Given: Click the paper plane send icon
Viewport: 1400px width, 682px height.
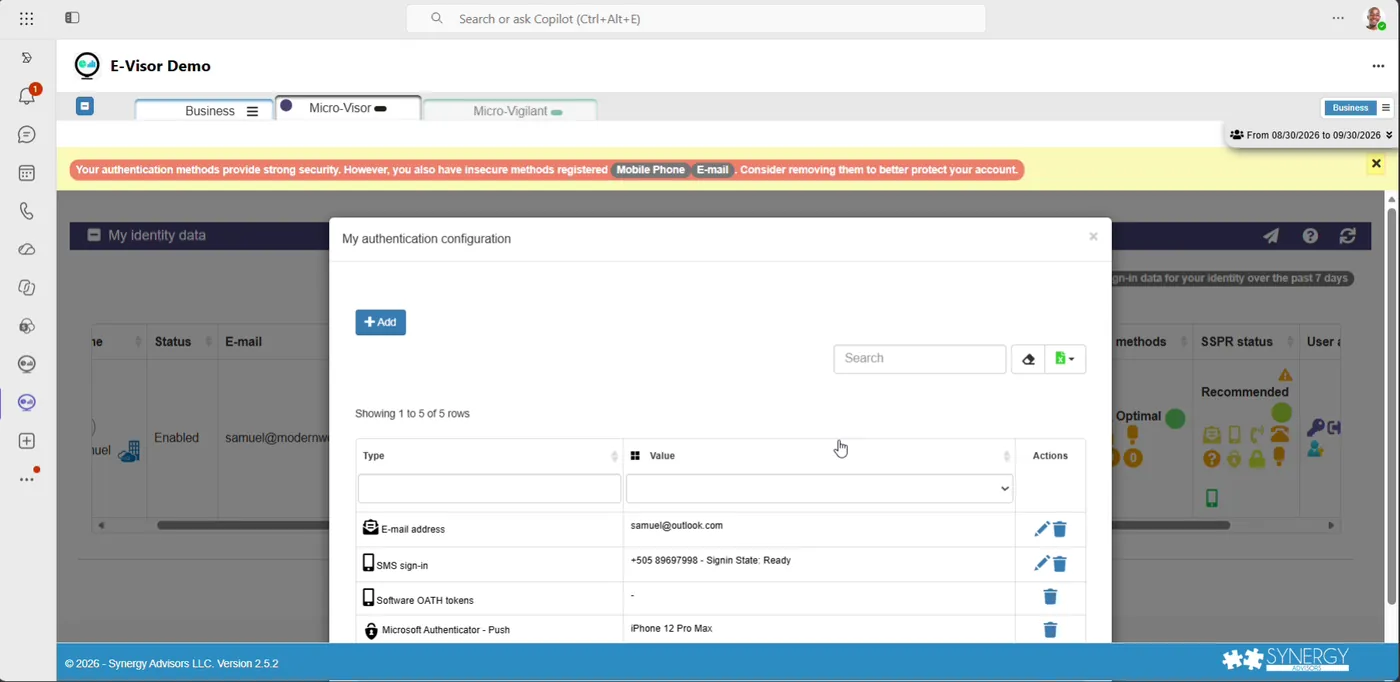Looking at the screenshot, I should tap(1271, 236).
